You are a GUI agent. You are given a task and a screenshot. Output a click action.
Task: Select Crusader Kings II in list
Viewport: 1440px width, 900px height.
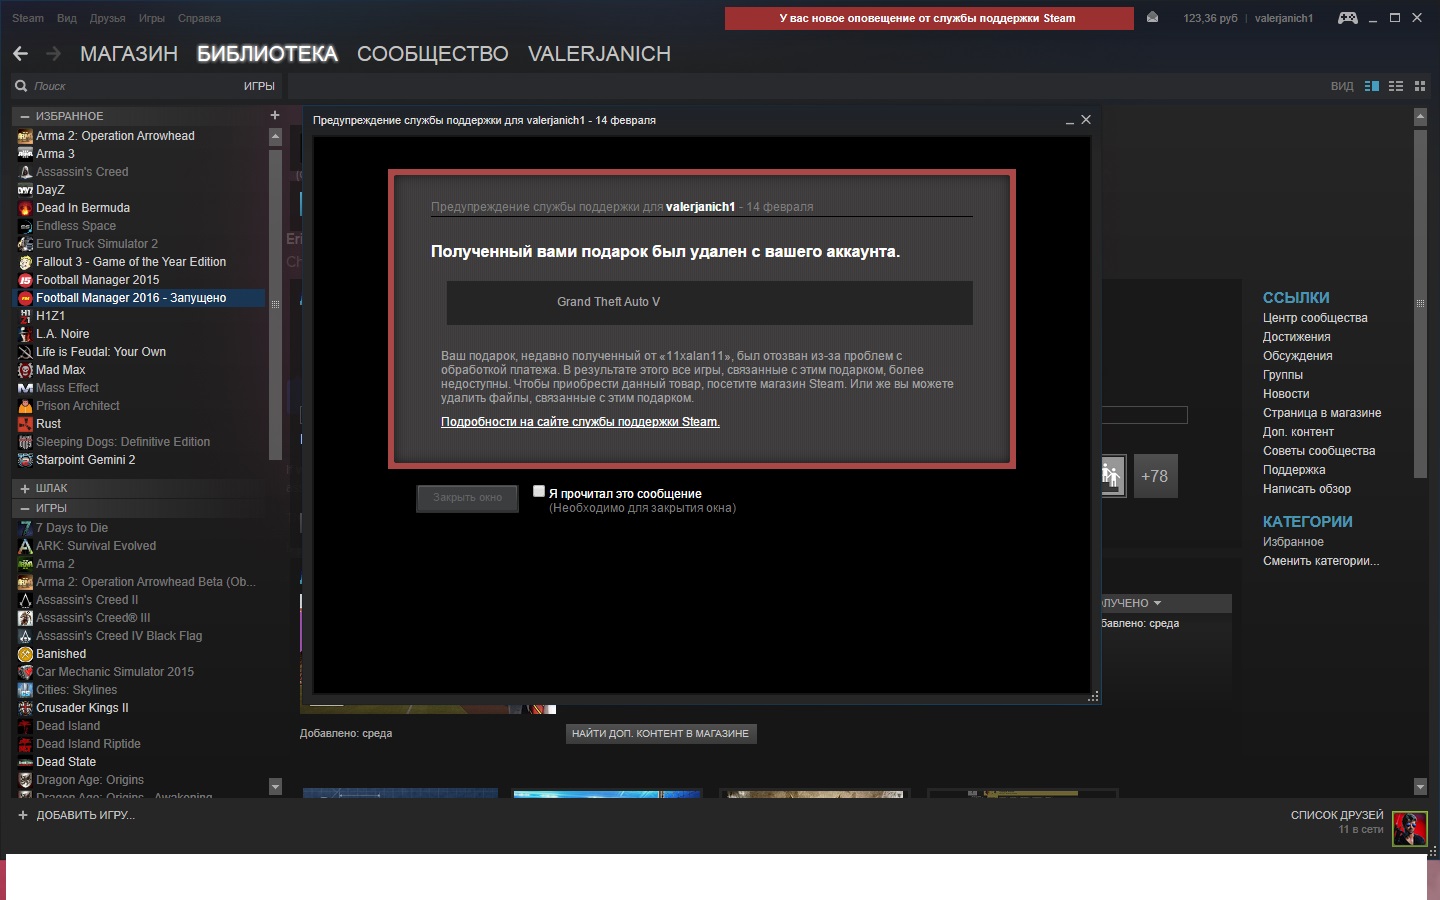point(82,708)
